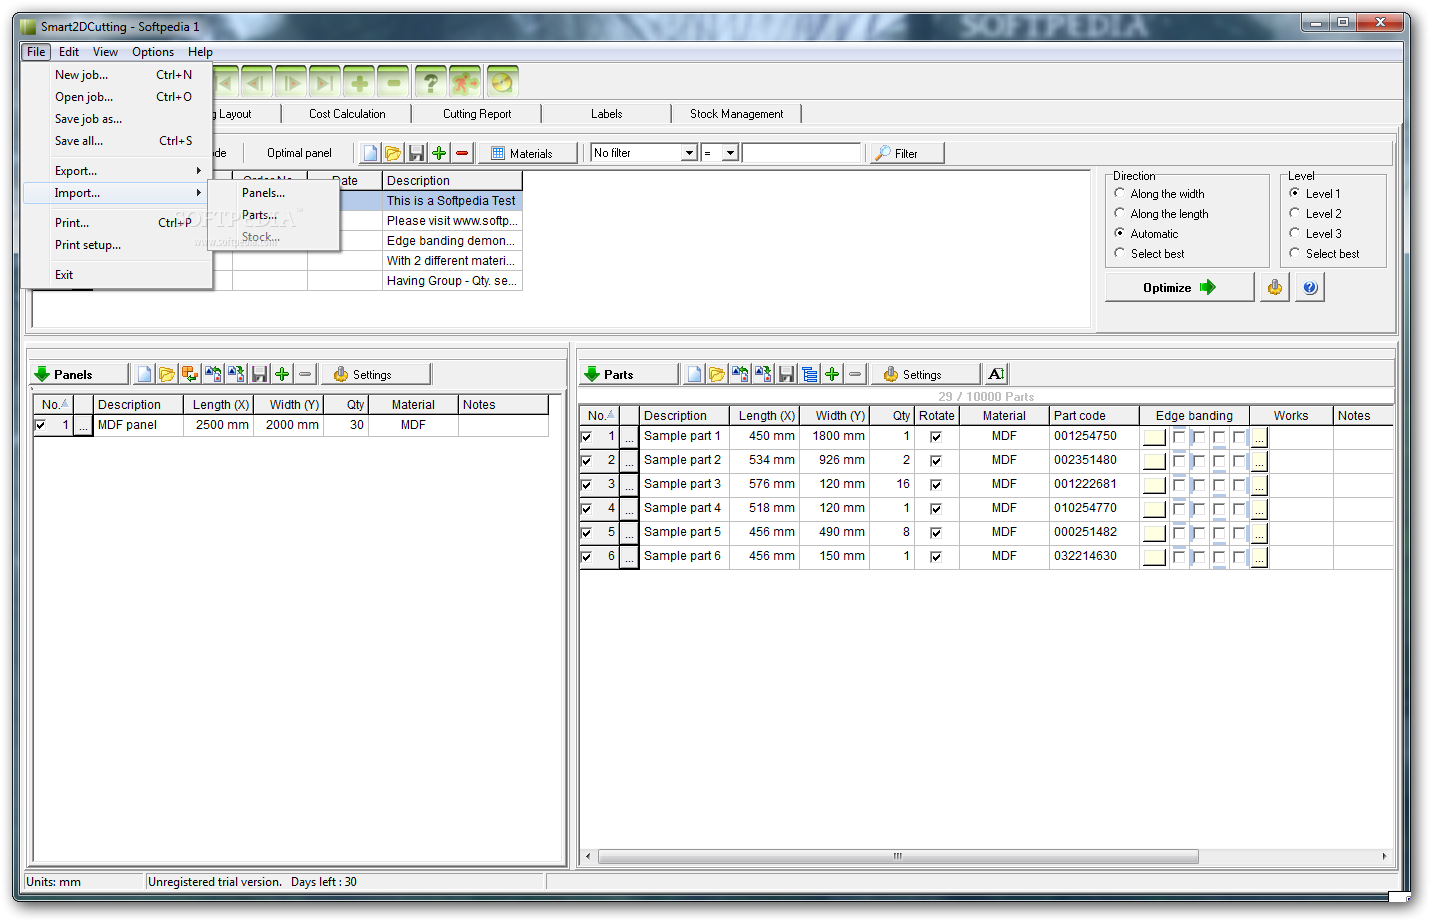This screenshot has height=922, width=1431.
Task: Sort panels by No. column header
Action: (54, 405)
